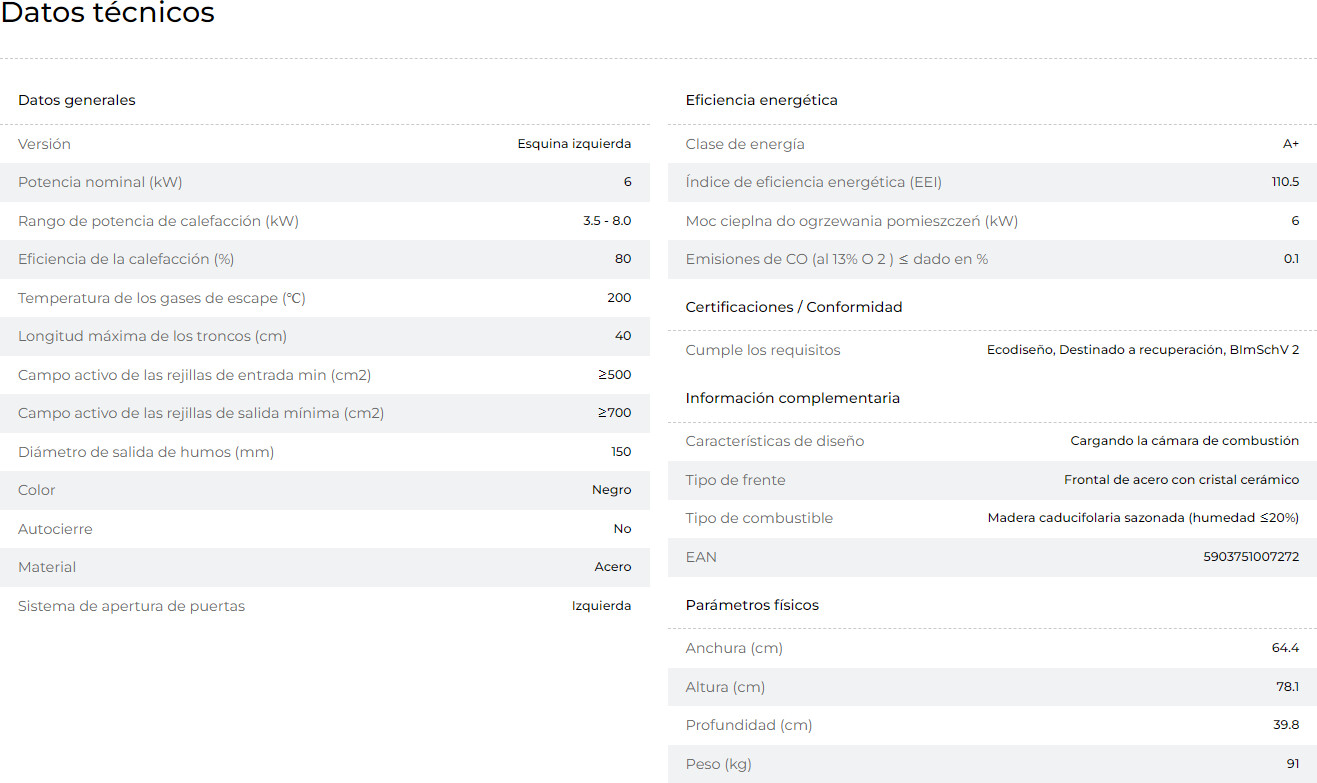The height and width of the screenshot is (783, 1317).
Task: Click the "Datos técnicos" heading
Action: pyautogui.click(x=107, y=14)
